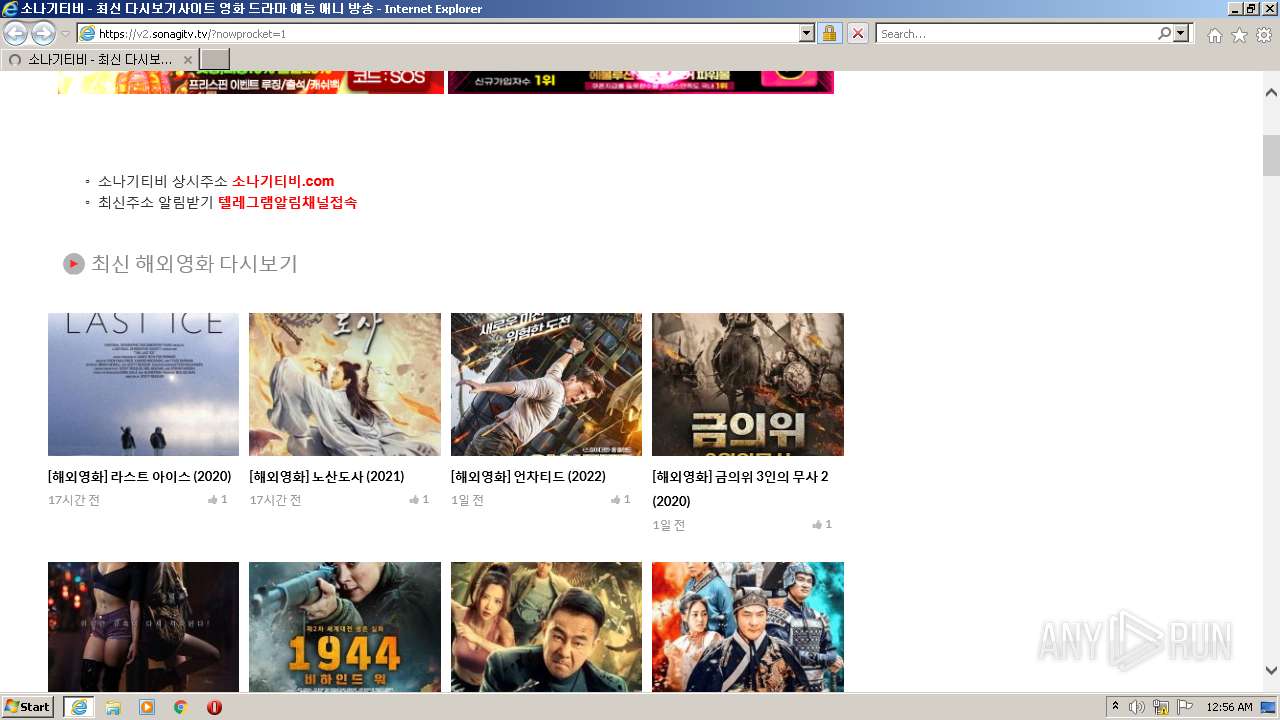
Task: Open the Windows Start menu
Action: coord(28,707)
